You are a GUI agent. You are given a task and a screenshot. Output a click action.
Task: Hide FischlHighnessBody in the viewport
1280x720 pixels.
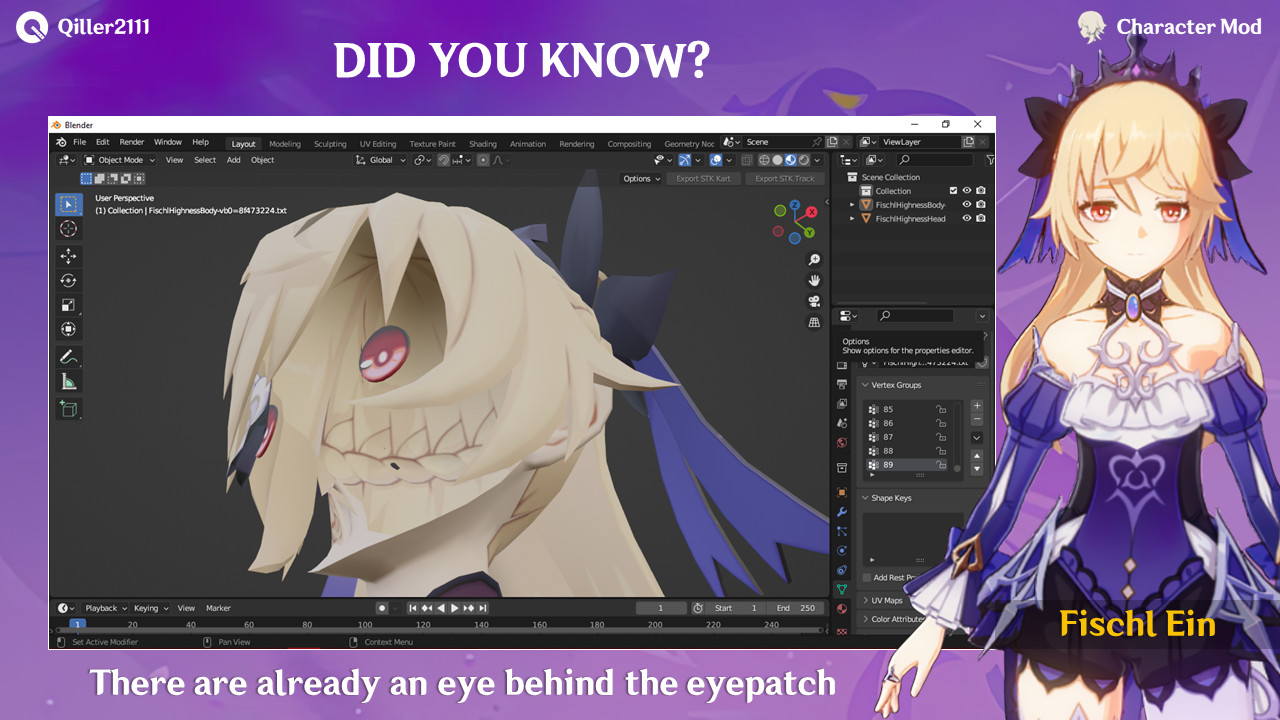[x=965, y=204]
